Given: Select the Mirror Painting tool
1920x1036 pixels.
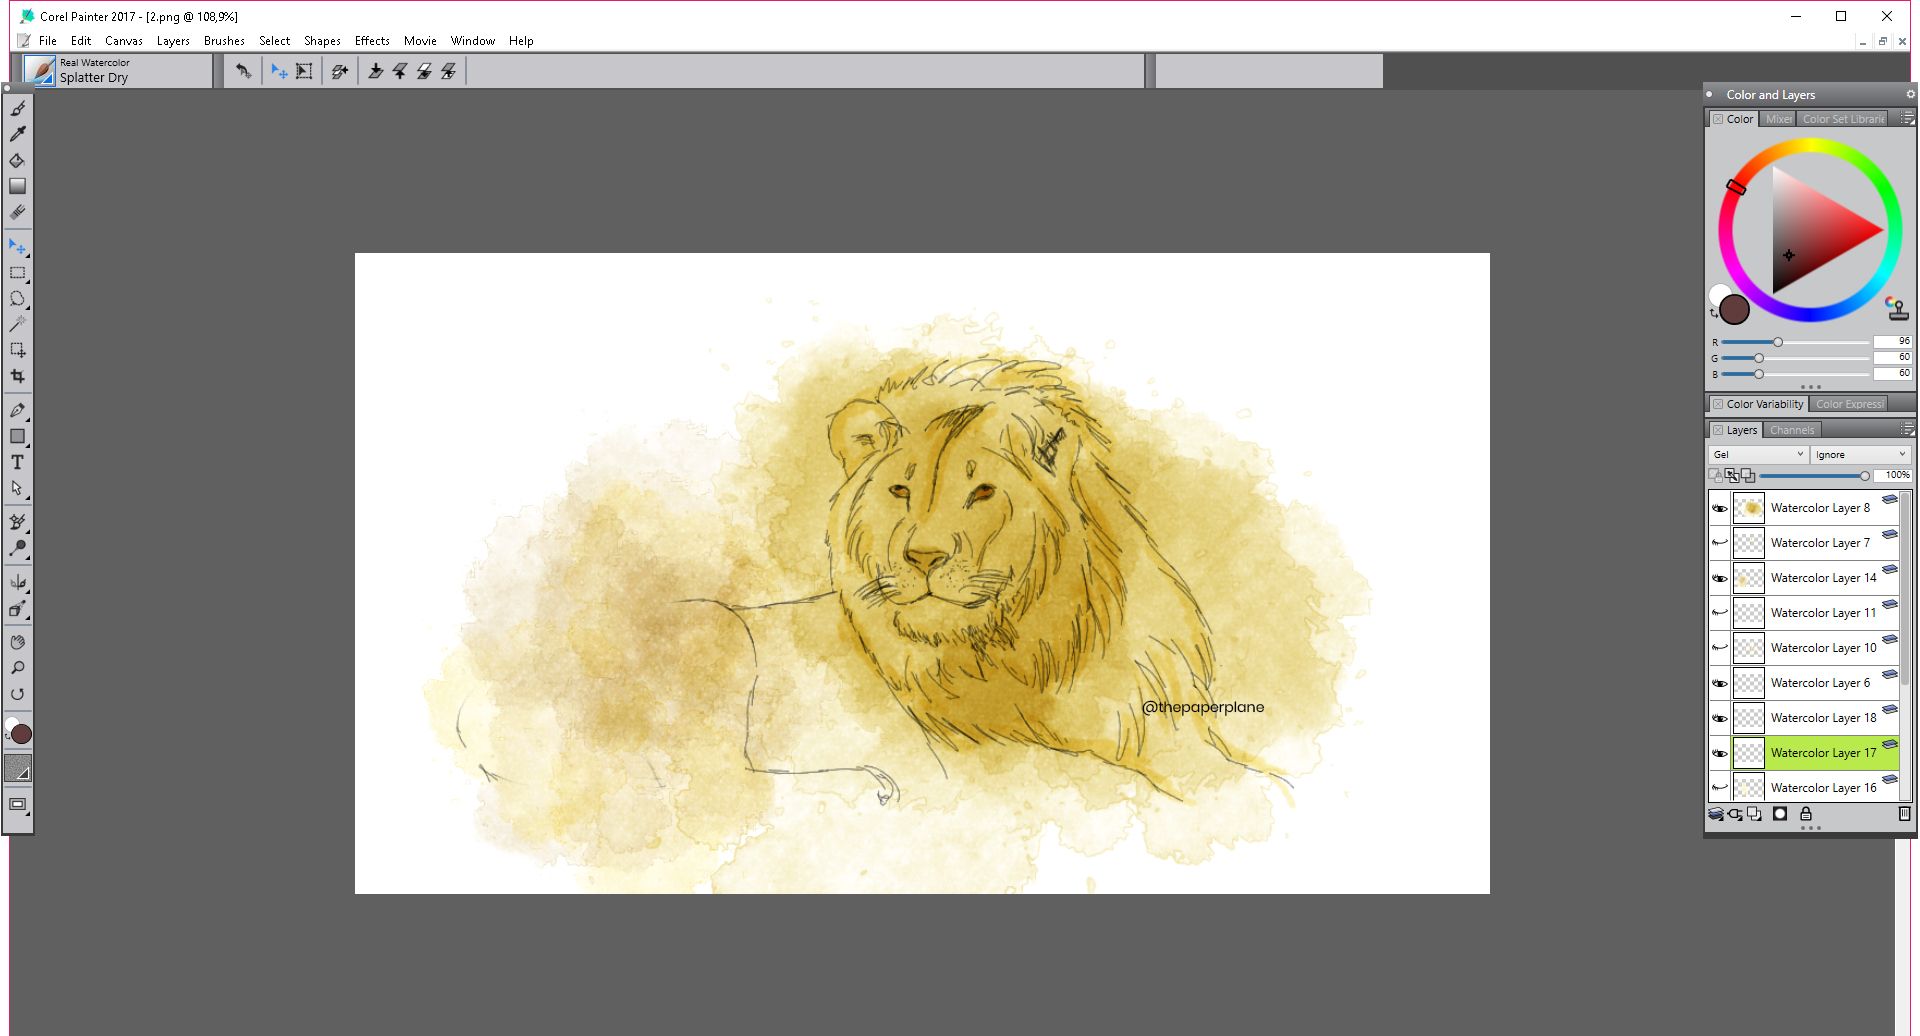Looking at the screenshot, I should pos(17,582).
